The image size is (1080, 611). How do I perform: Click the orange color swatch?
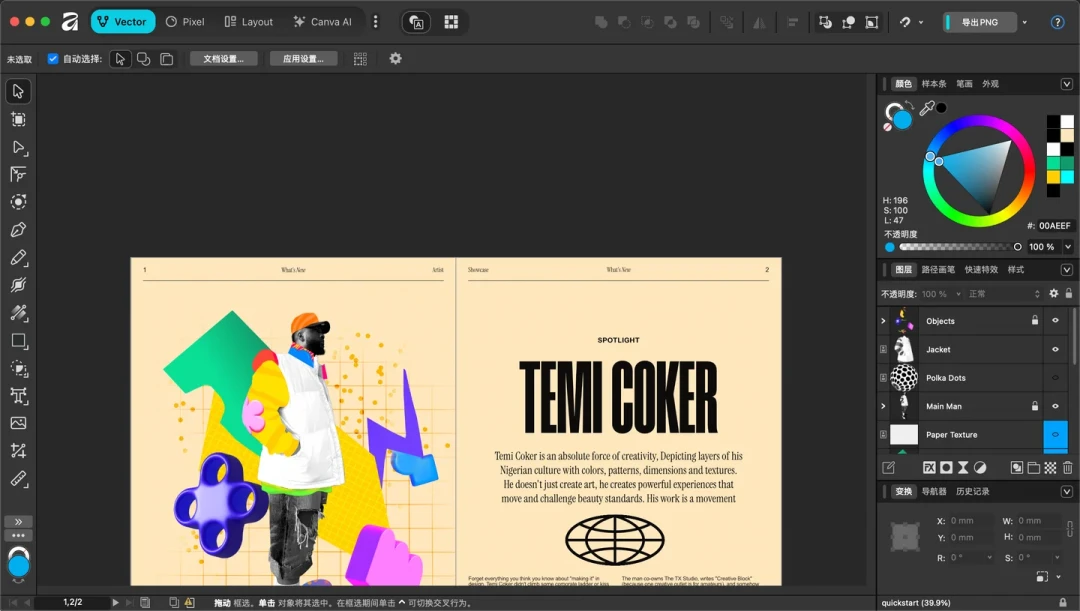pyautogui.click(x=1053, y=177)
